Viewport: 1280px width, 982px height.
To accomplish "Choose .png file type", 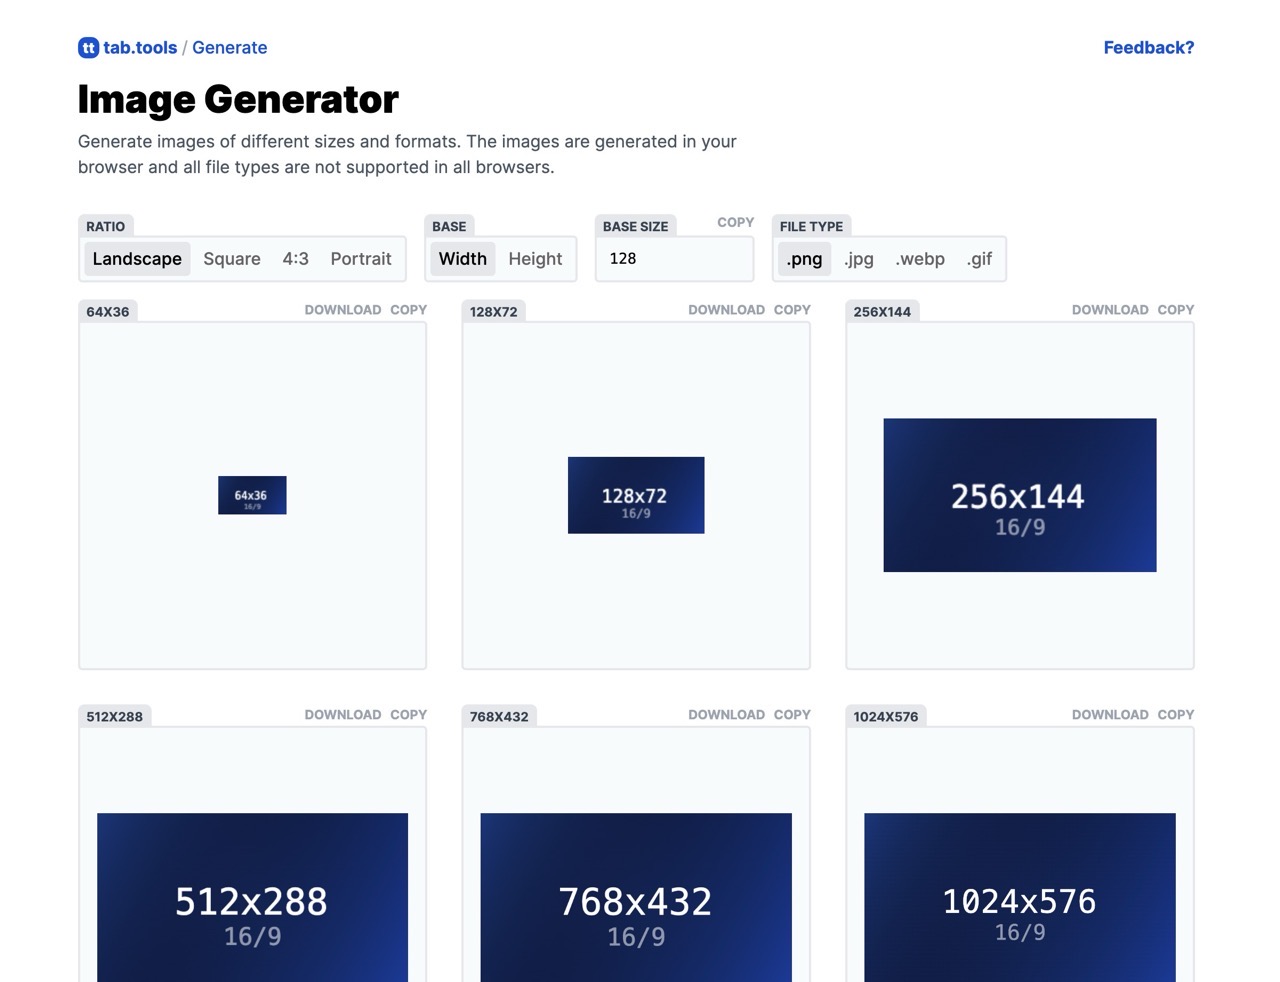I will (x=804, y=259).
